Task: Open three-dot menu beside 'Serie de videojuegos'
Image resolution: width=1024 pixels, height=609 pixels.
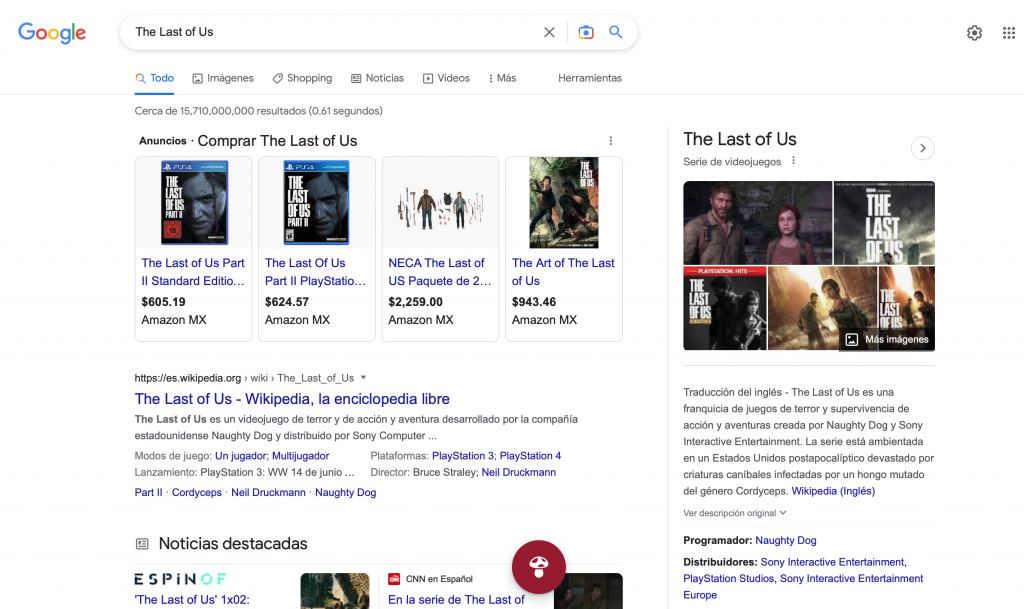Action: pyautogui.click(x=793, y=161)
